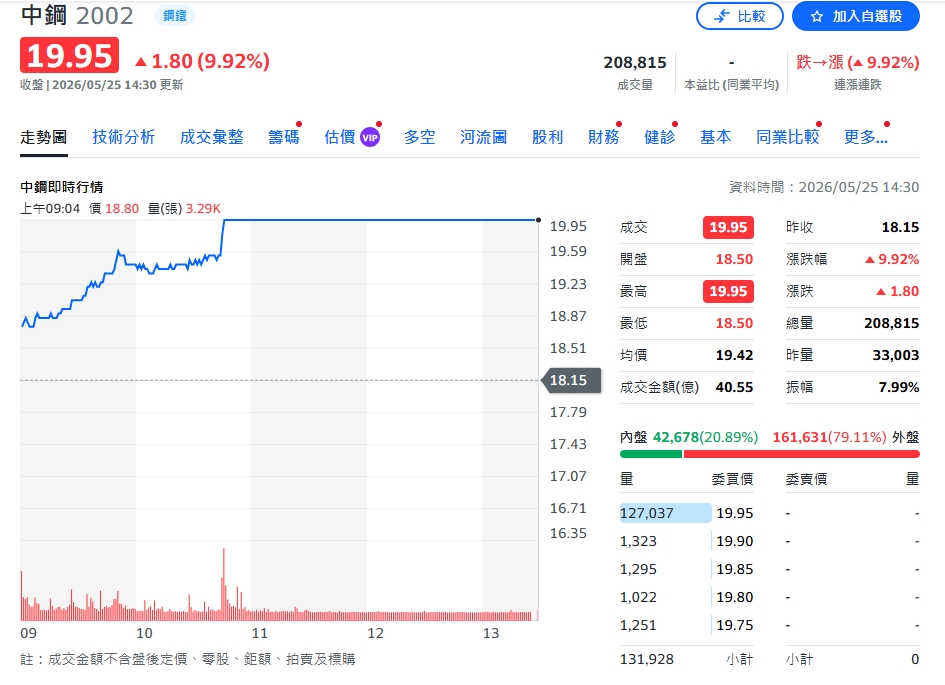Click the 19.75 bid price row
Viewport: 945px width, 685px height.
pyautogui.click(x=735, y=625)
